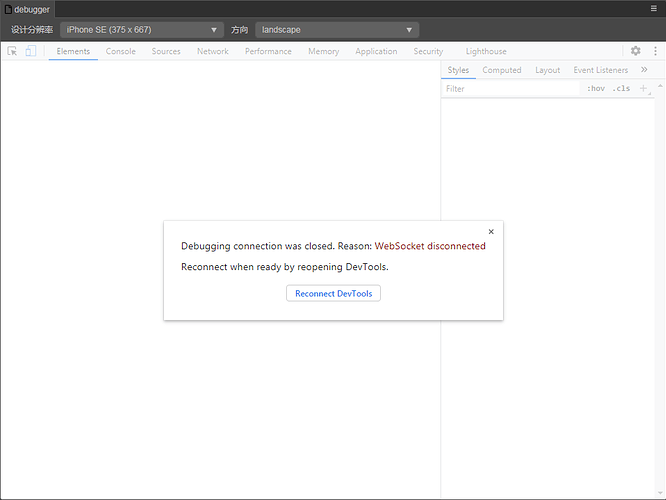The width and height of the screenshot is (666, 500).
Task: Toggle the .cls element classes button
Action: [621, 88]
